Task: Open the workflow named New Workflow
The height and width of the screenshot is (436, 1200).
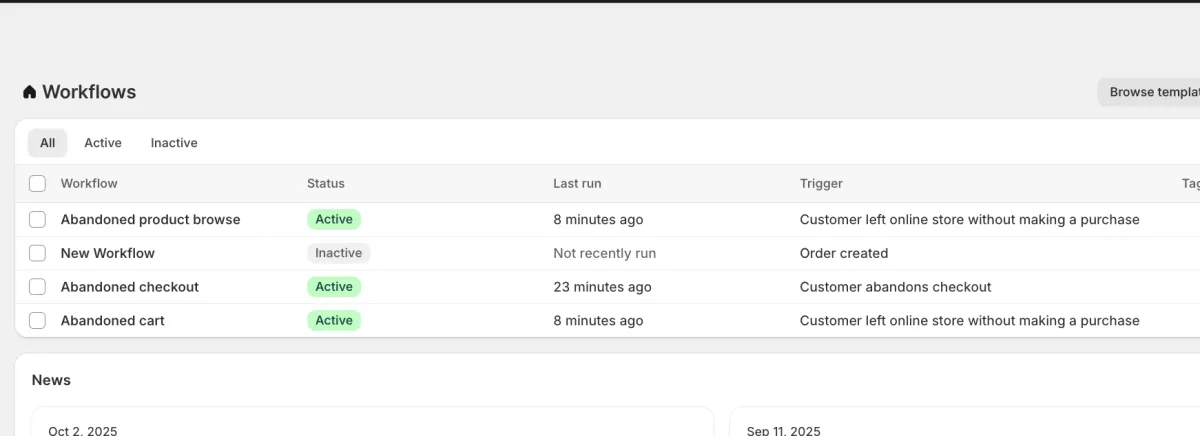Action: (x=108, y=253)
